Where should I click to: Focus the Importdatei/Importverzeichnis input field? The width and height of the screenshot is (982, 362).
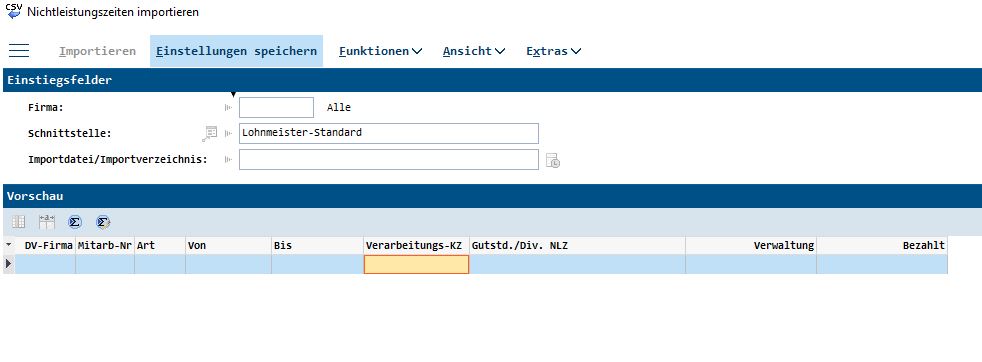point(389,160)
